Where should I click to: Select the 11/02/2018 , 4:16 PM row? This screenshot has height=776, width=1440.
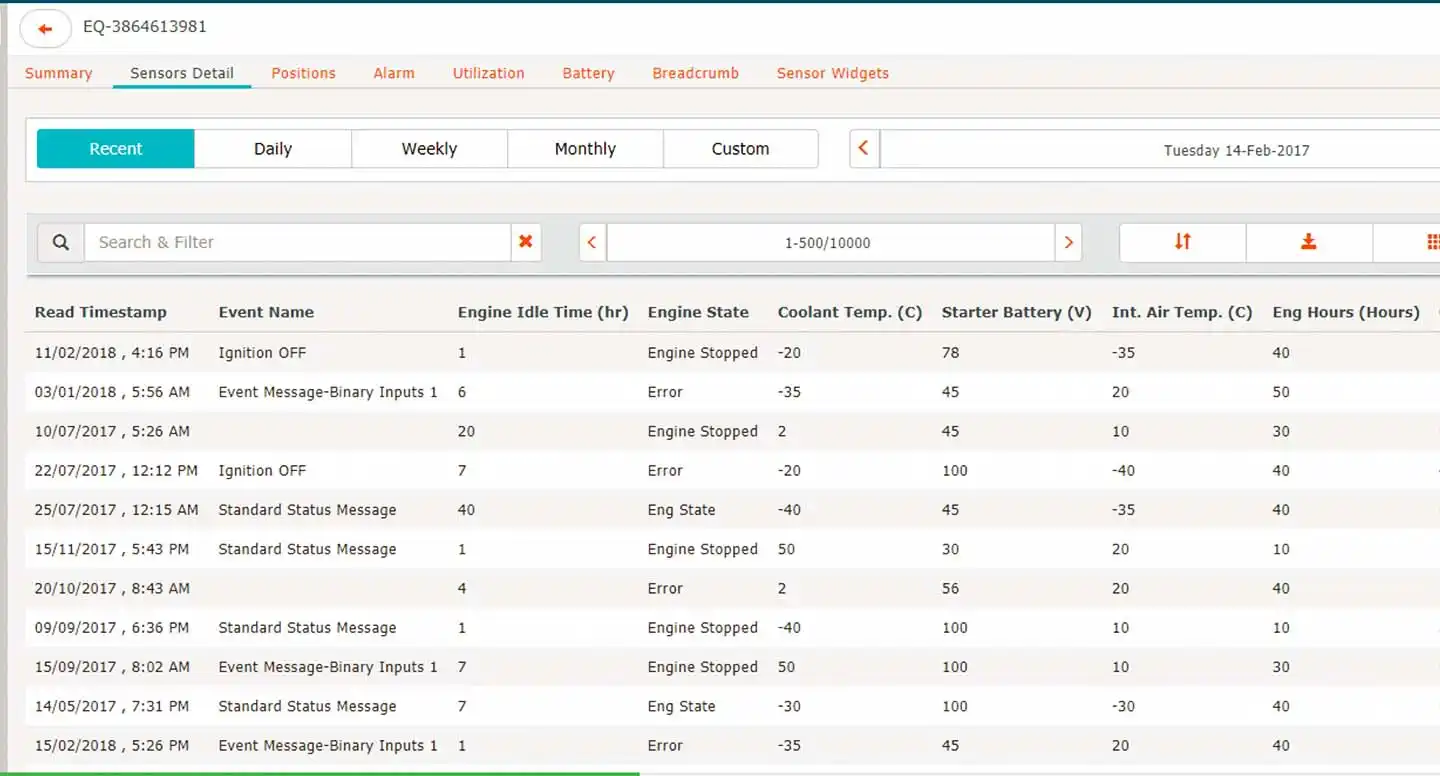pos(732,353)
